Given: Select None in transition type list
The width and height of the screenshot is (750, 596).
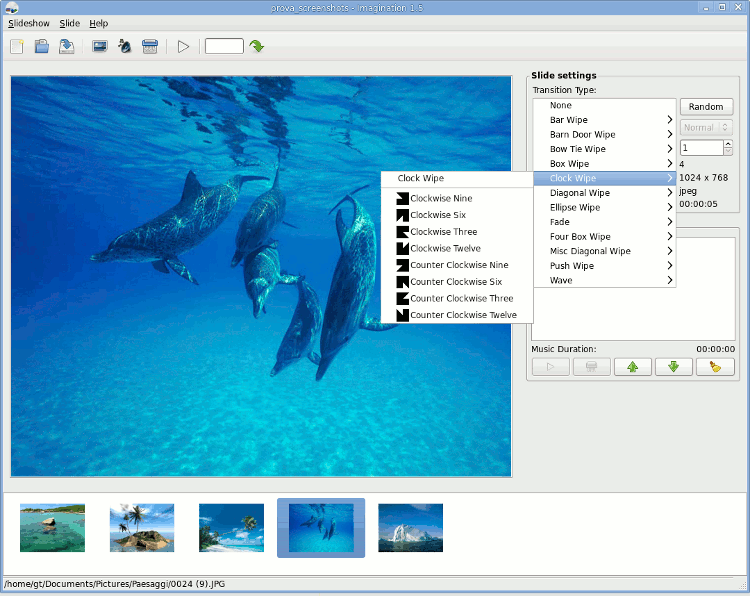Looking at the screenshot, I should click(x=561, y=105).
